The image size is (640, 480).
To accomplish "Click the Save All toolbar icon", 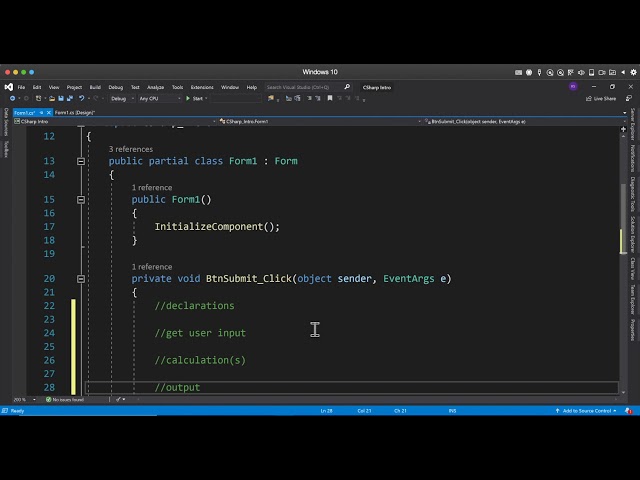I will click(x=70, y=98).
